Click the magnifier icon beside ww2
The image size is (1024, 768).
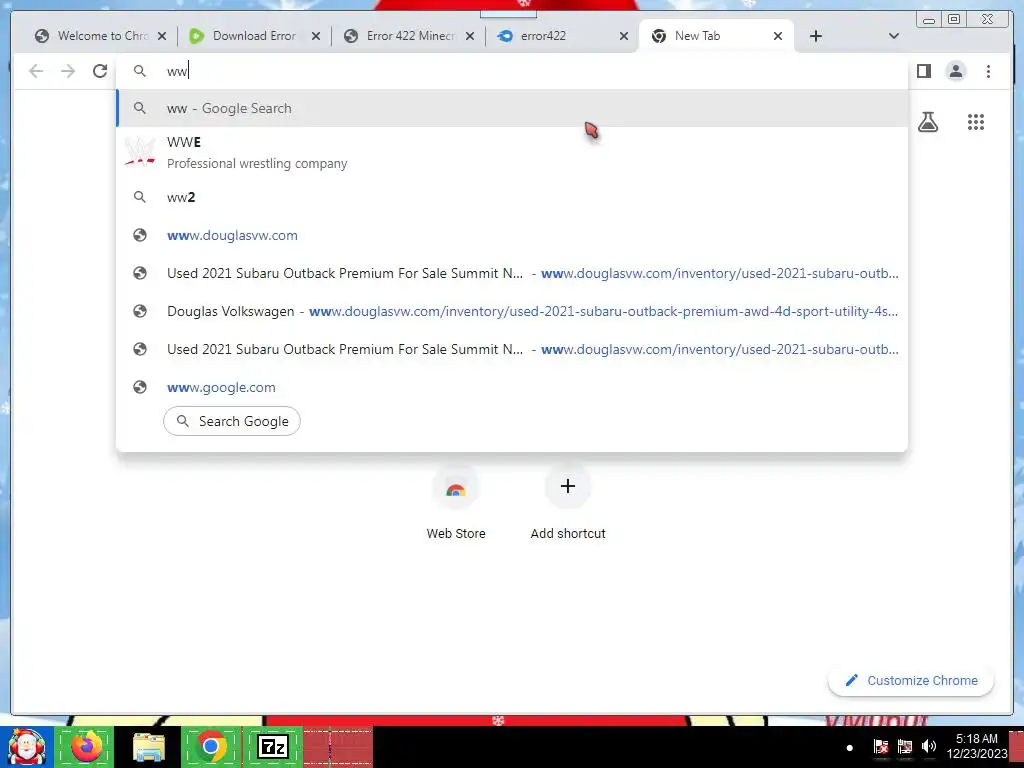140,197
